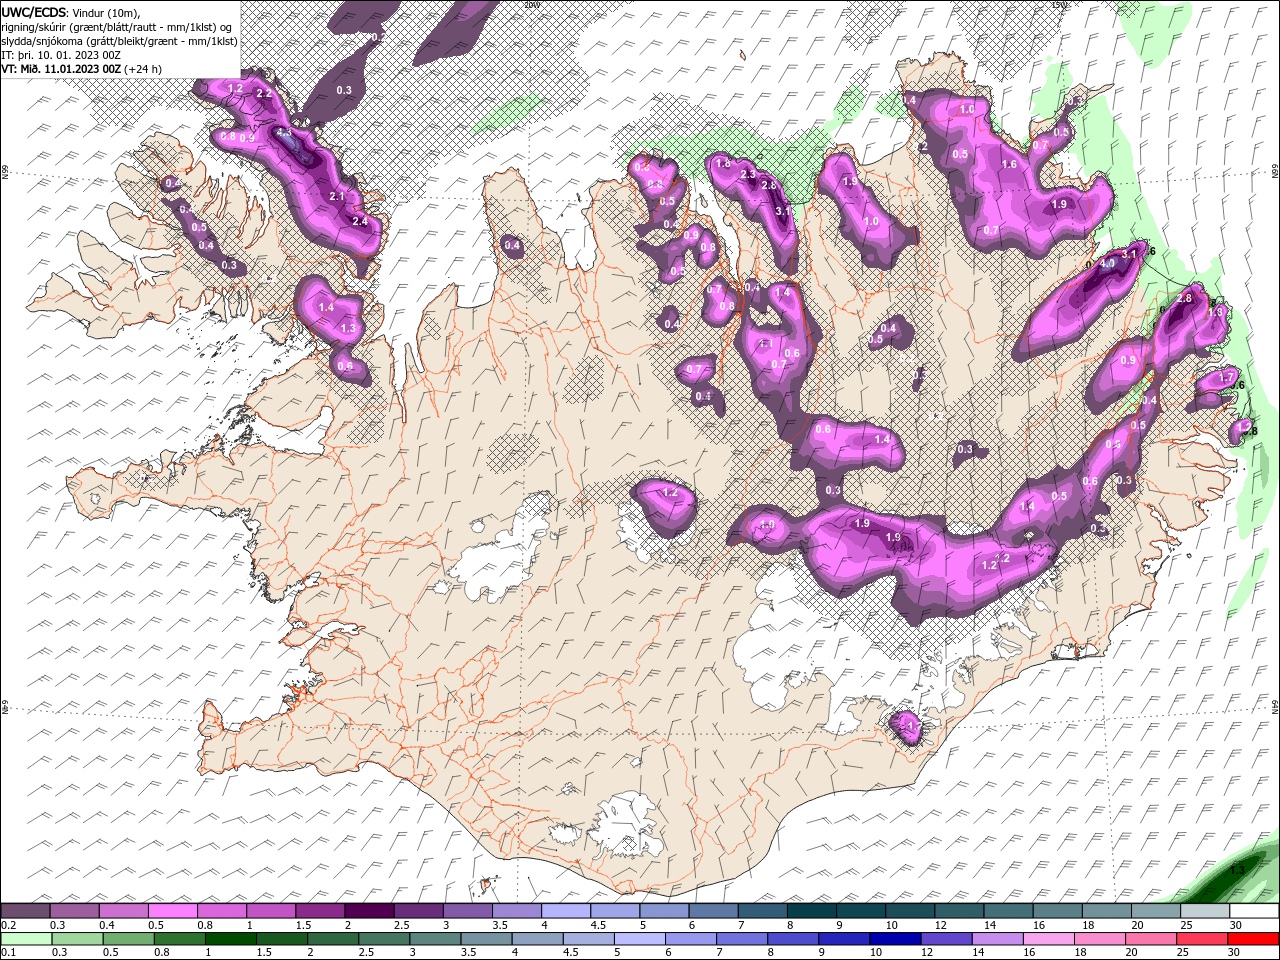The height and width of the screenshot is (960, 1280).
Task: Click the 'VT: Mið. 11.01.2023 00Z (+24 h)' line
Action: pyautogui.click(x=82, y=69)
